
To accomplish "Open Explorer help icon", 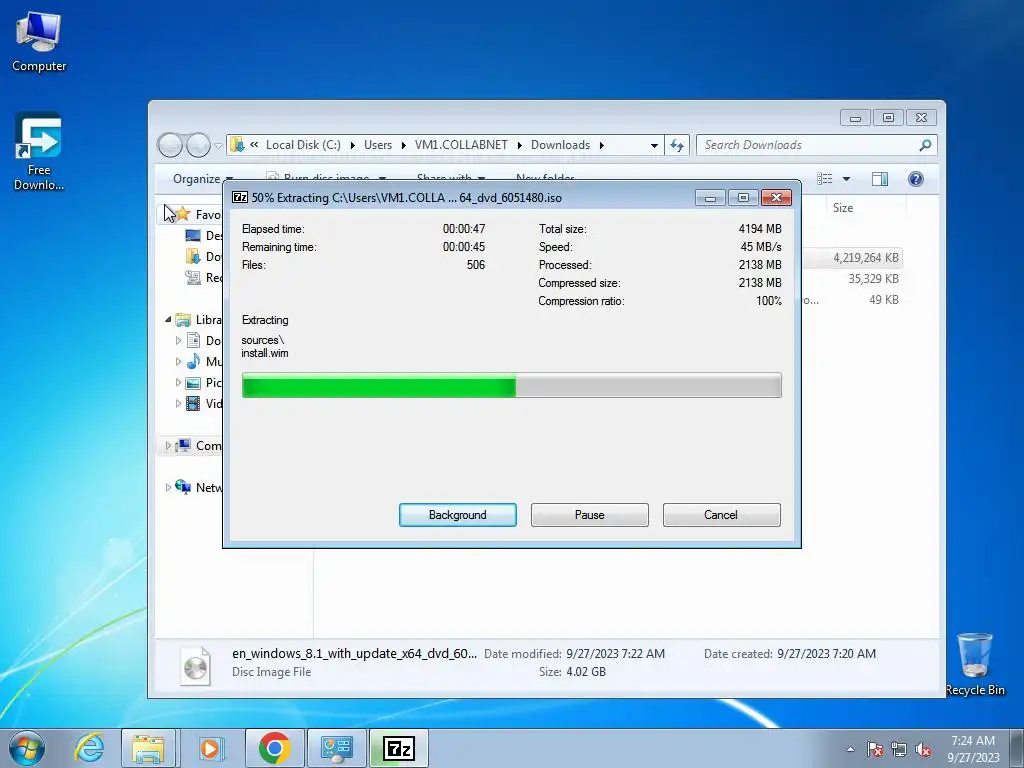I will [916, 178].
